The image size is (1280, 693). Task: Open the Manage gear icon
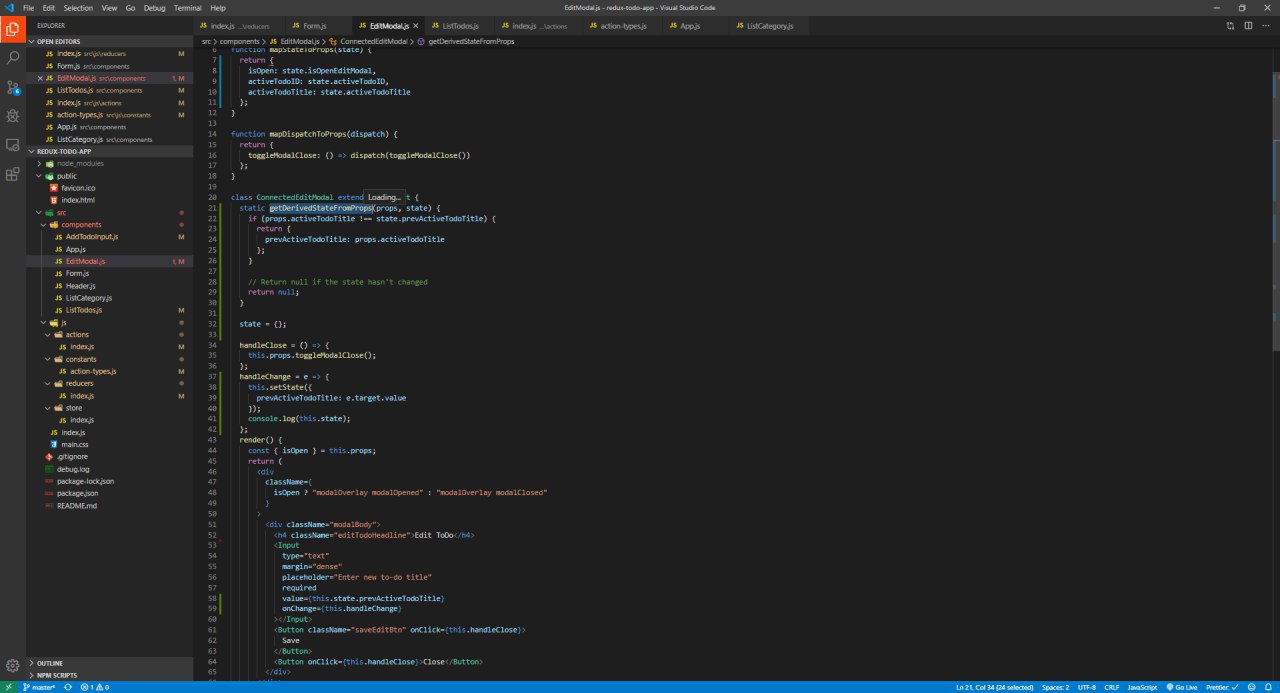(x=13, y=665)
